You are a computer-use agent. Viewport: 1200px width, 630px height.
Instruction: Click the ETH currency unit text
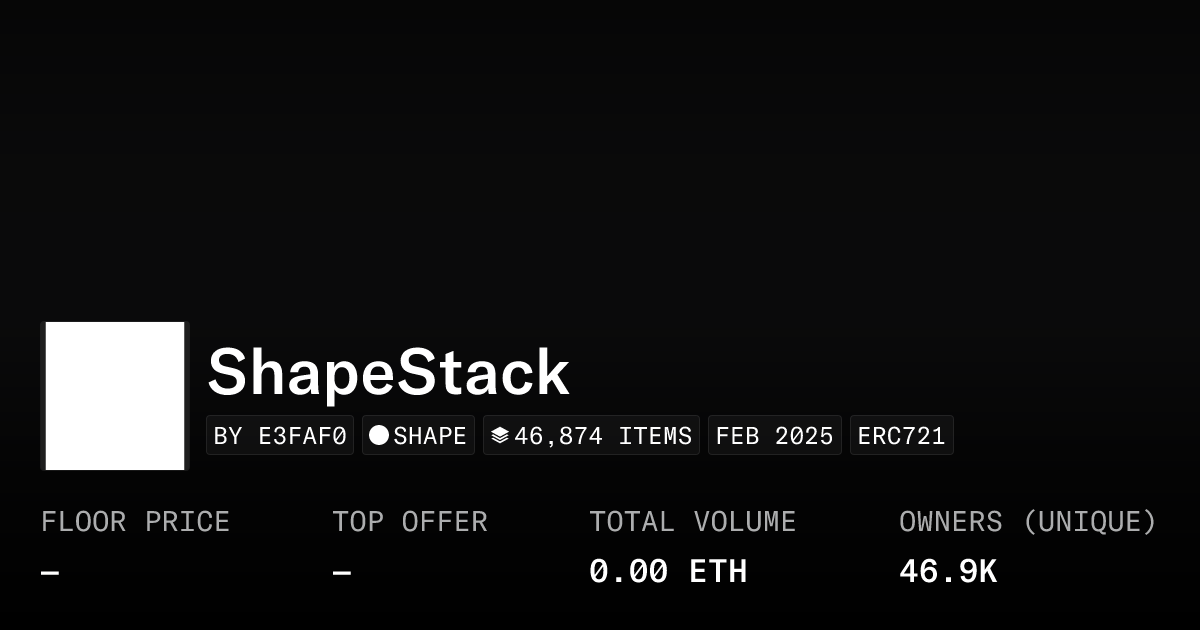718,572
